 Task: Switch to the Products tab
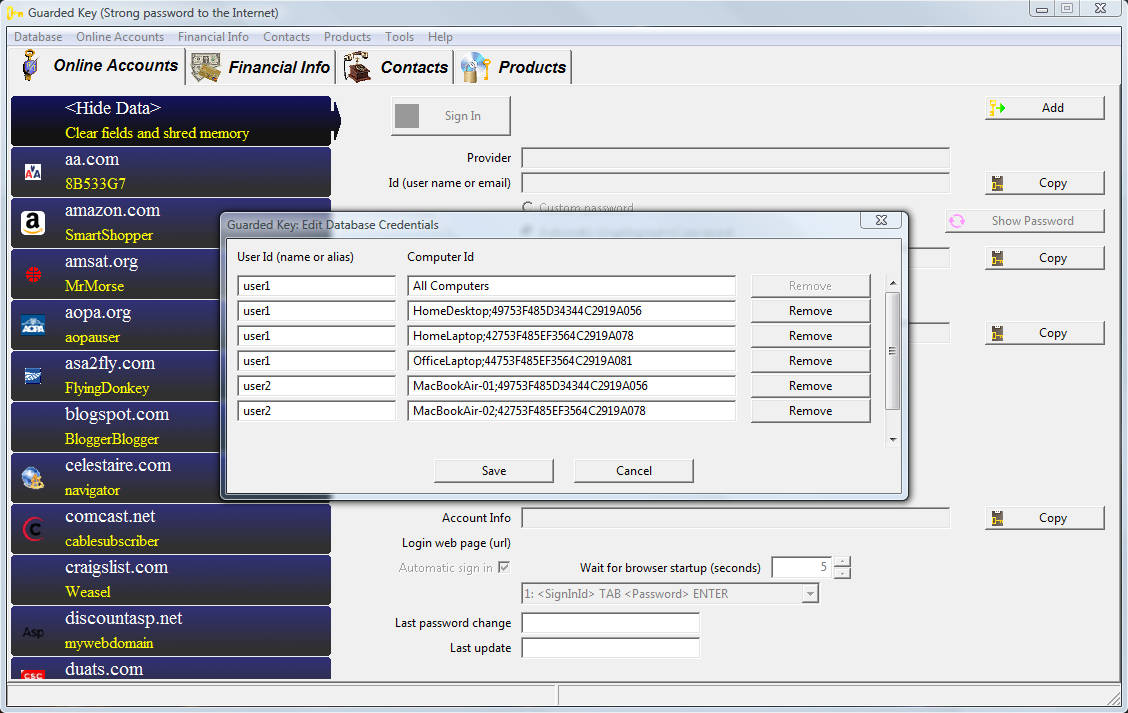point(514,67)
